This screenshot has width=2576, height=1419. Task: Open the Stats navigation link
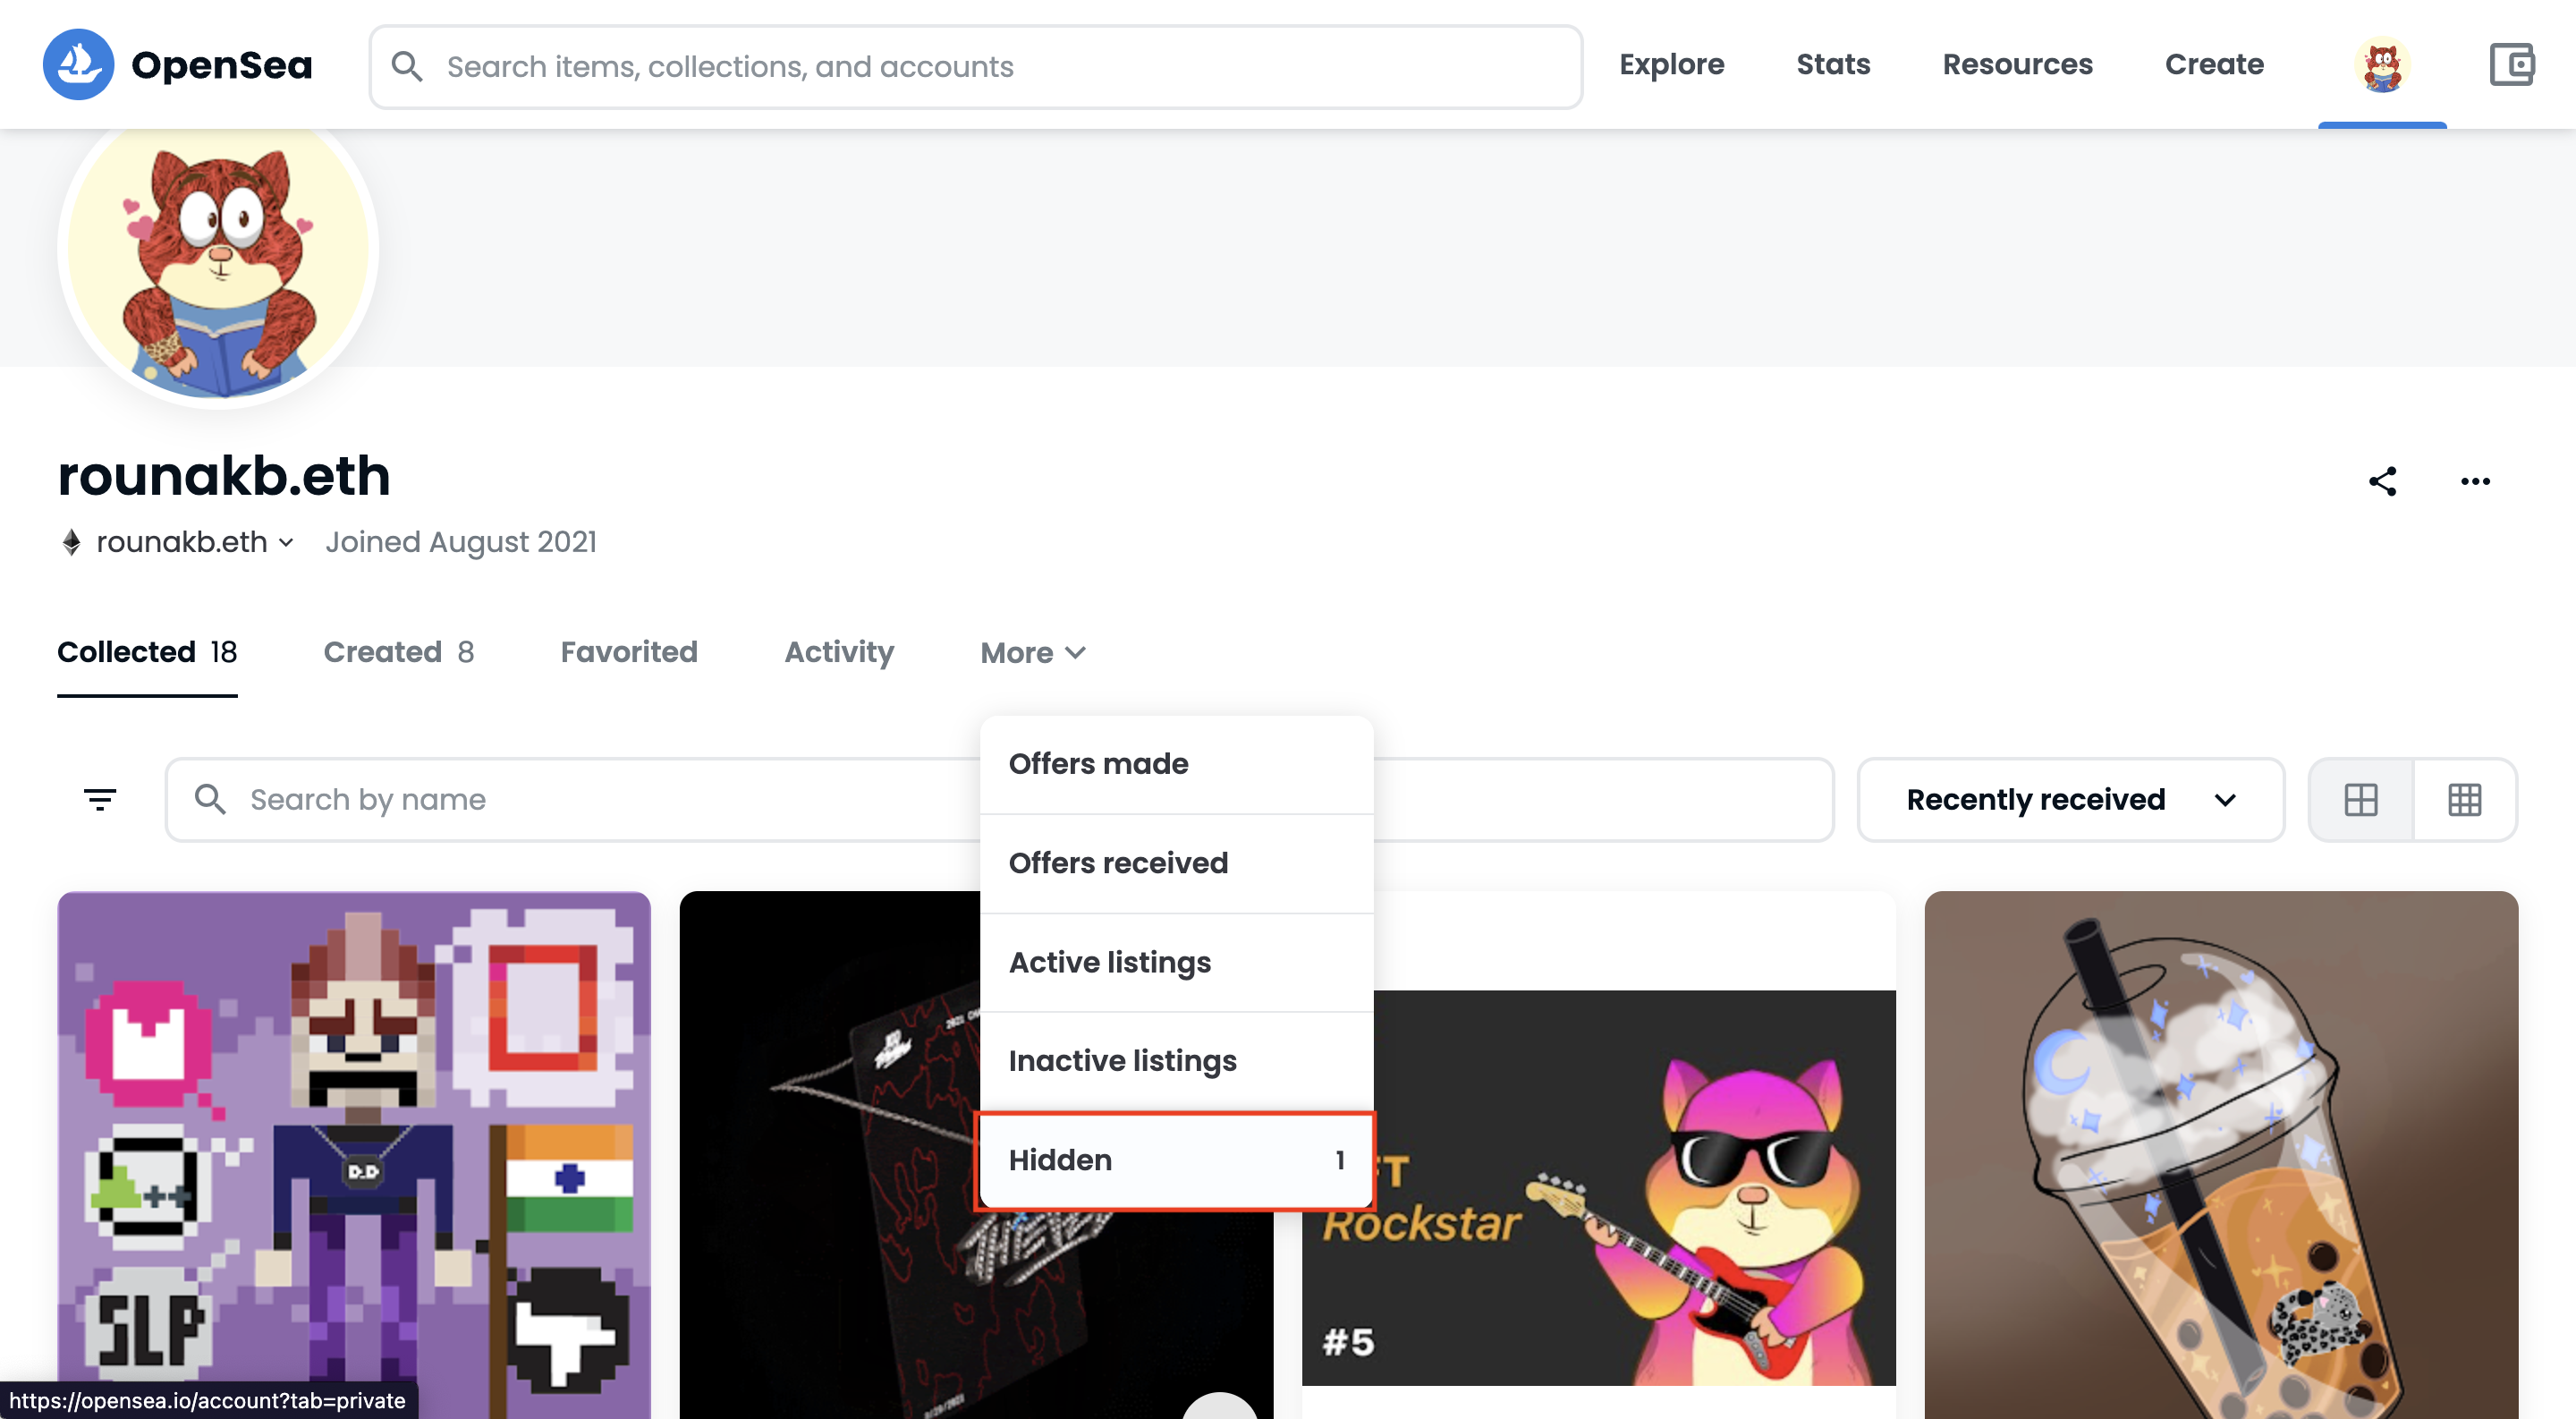pyautogui.click(x=1833, y=64)
